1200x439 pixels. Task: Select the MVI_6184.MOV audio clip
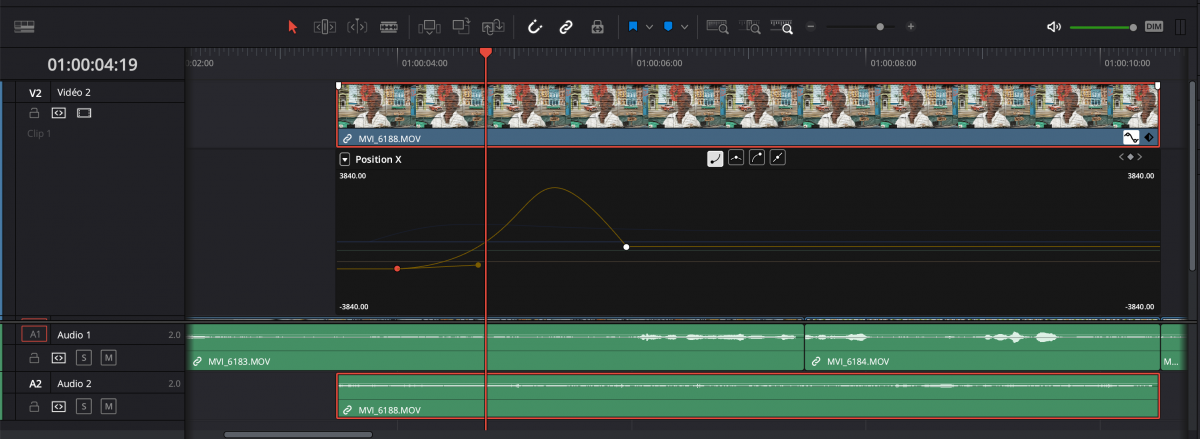tap(980, 347)
